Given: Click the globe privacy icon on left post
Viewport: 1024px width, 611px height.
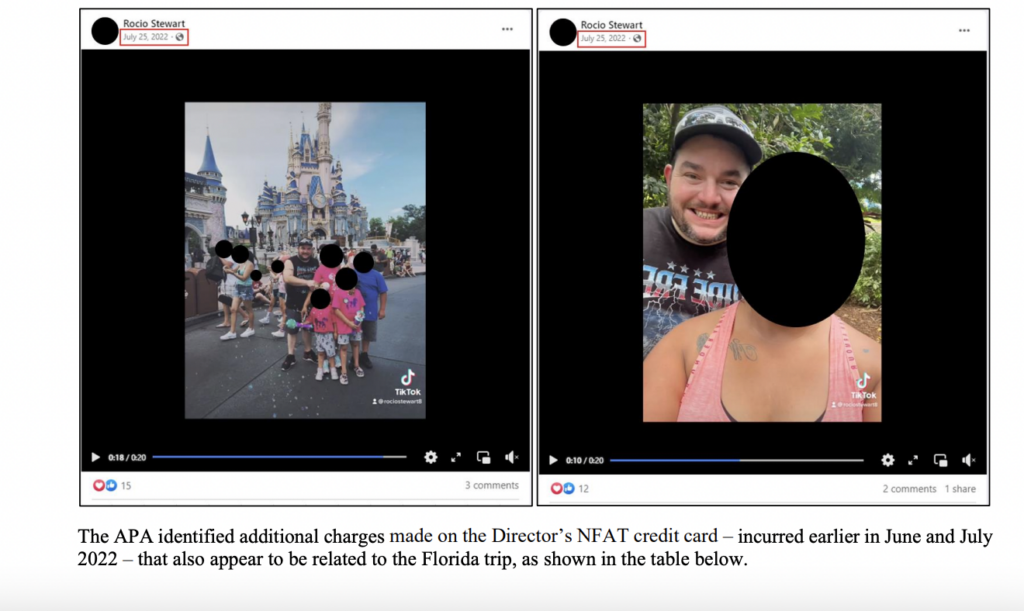Looking at the screenshot, I should [x=180, y=38].
